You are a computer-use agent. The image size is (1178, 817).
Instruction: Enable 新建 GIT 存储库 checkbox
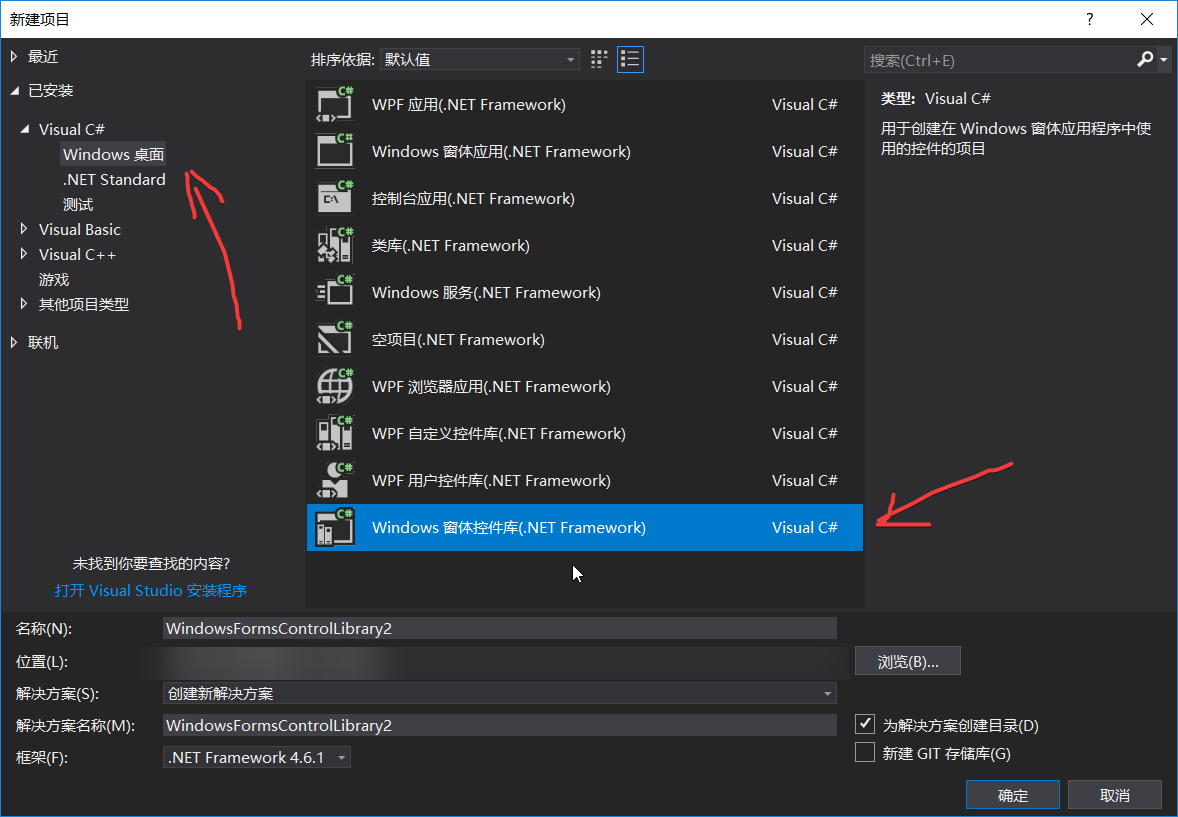865,752
